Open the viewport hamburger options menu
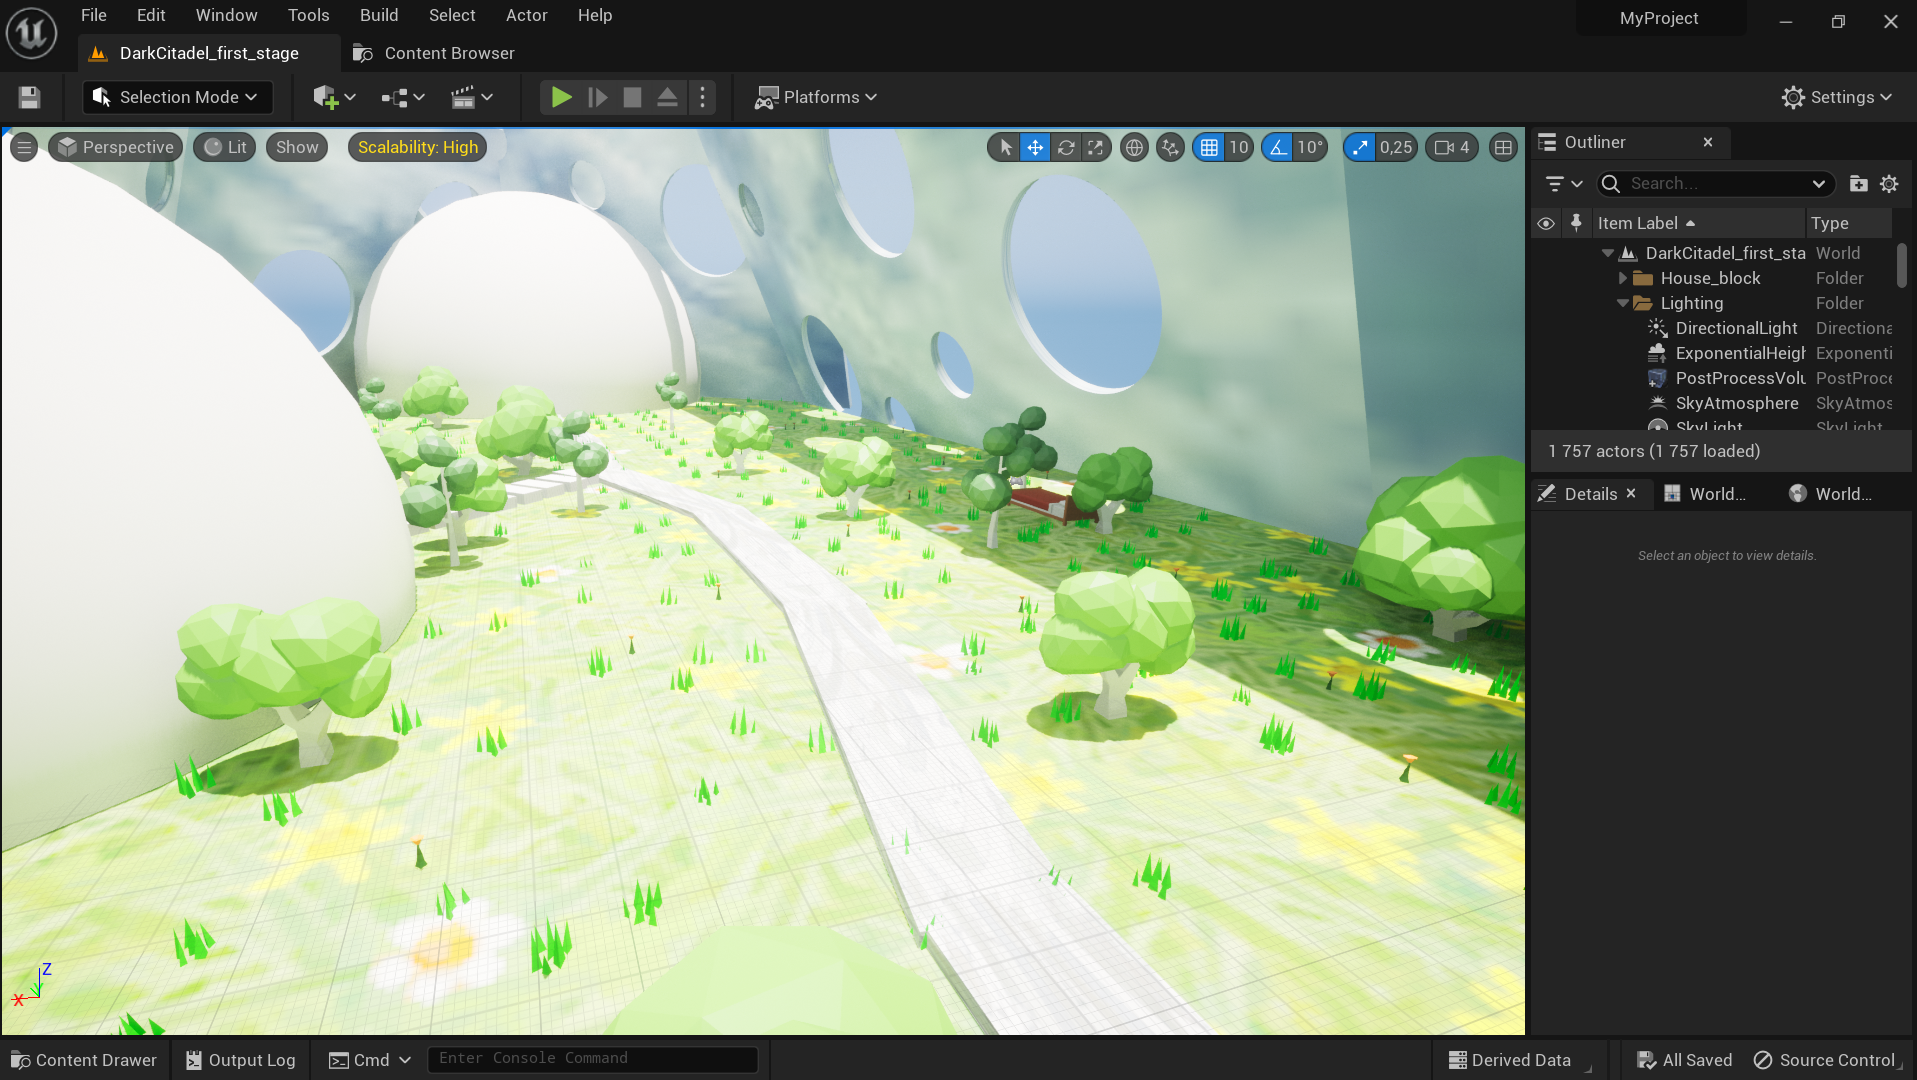The image size is (1917, 1080). pyautogui.click(x=24, y=147)
